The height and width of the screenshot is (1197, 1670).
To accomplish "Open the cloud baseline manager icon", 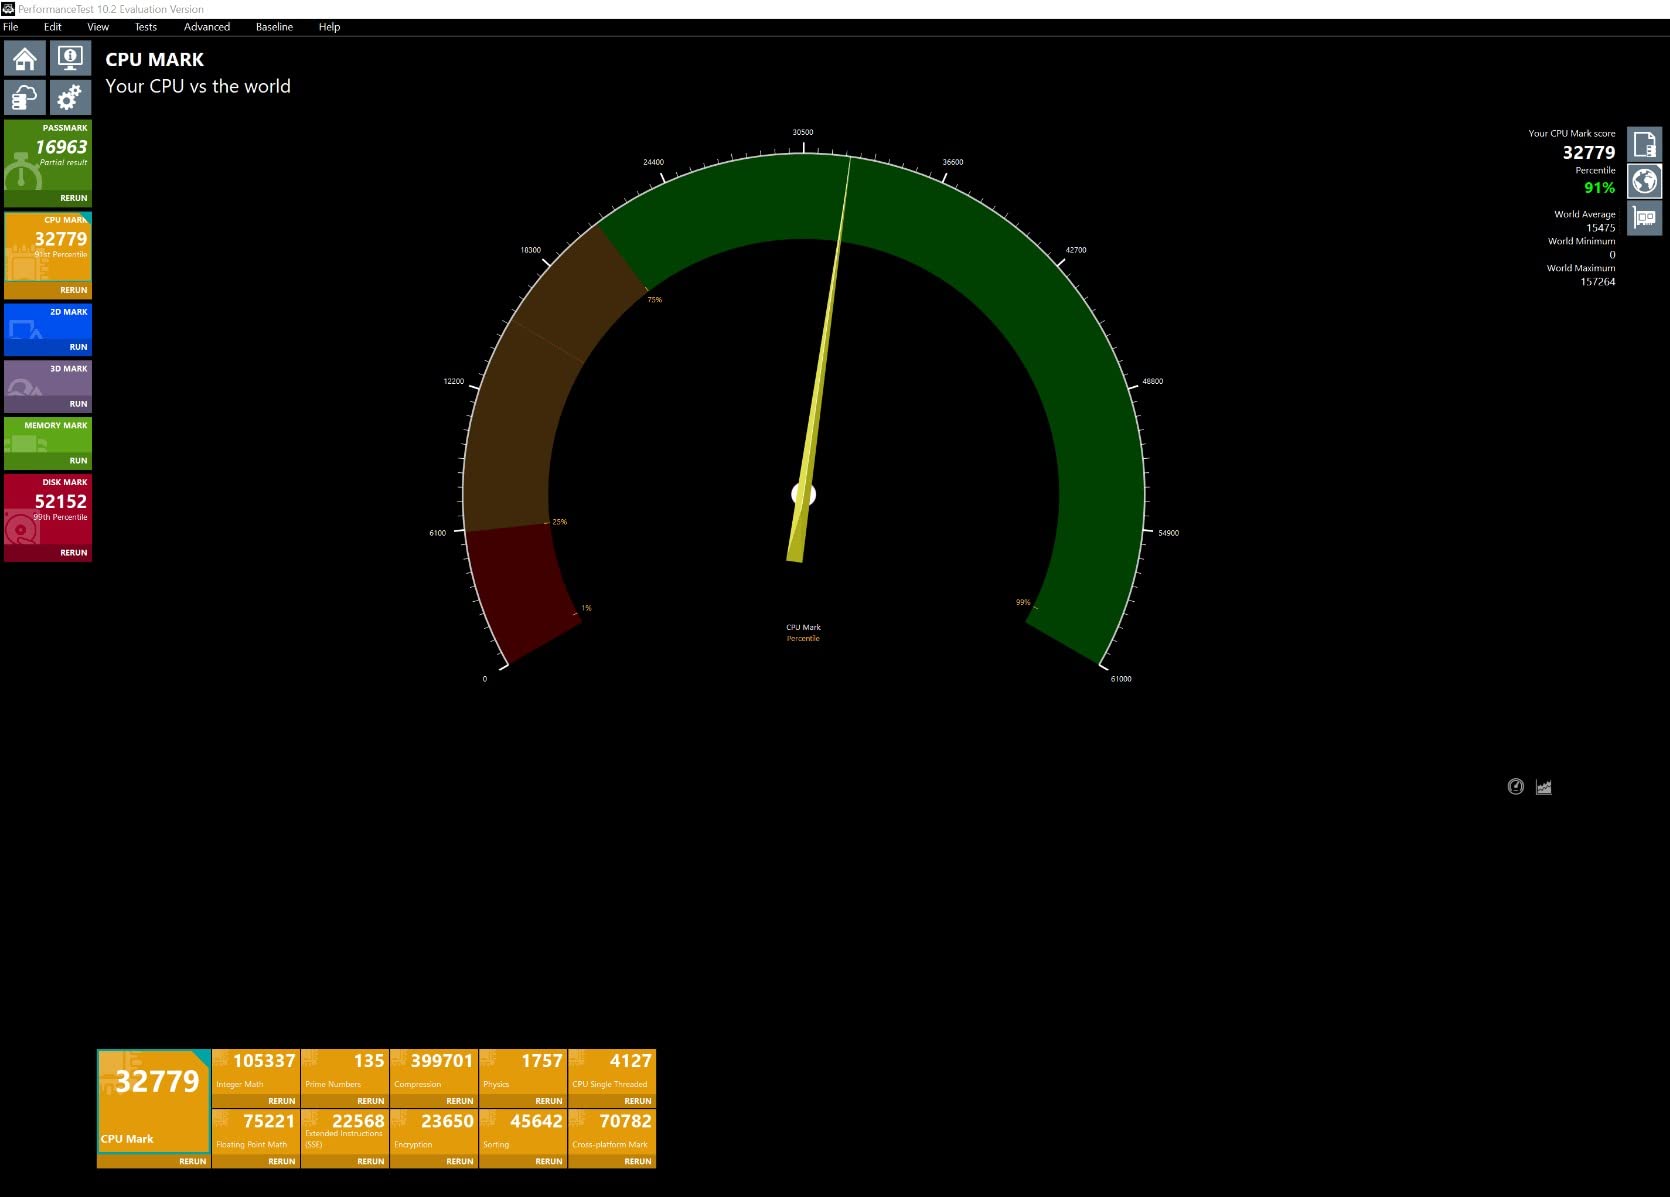I will (x=25, y=97).
